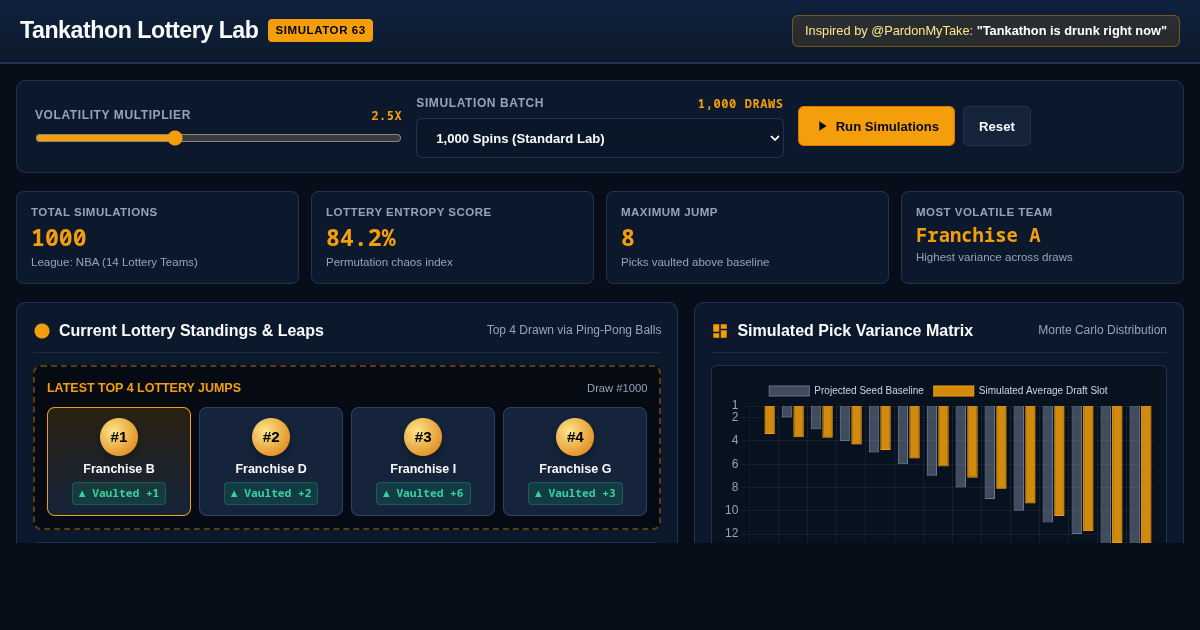This screenshot has width=1200, height=630.
Task: Click the Reset button
Action: tap(997, 126)
